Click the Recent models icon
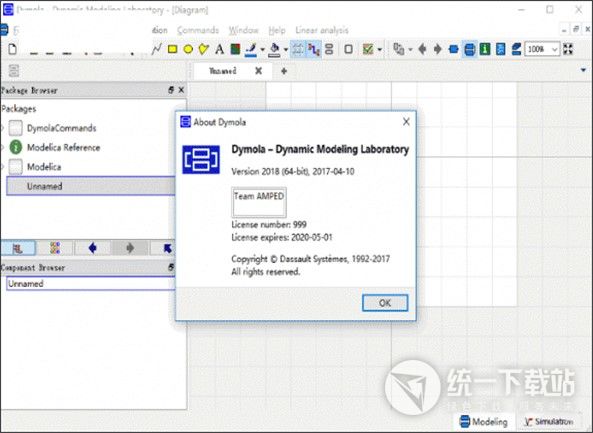The image size is (593, 433). coord(398,49)
